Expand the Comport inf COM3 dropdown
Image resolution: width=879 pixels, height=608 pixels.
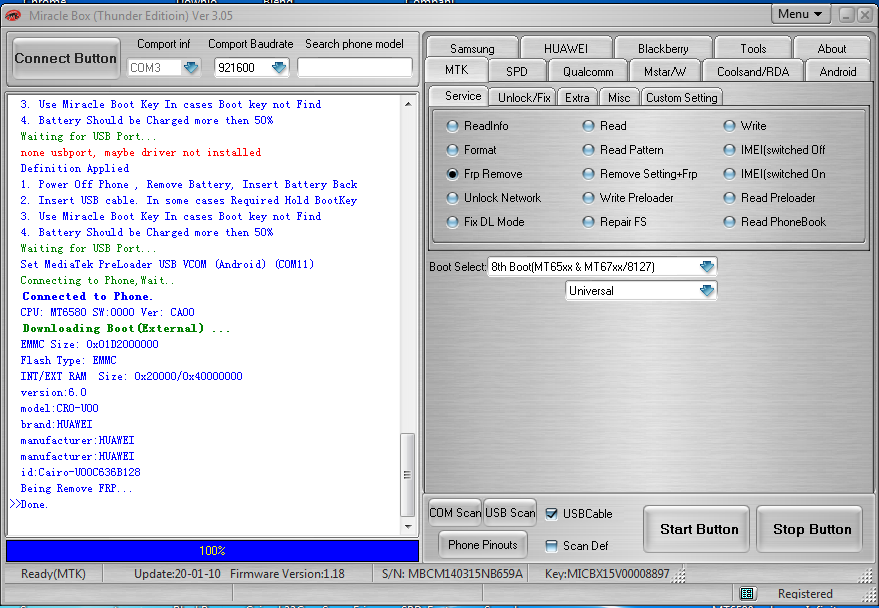[191, 68]
